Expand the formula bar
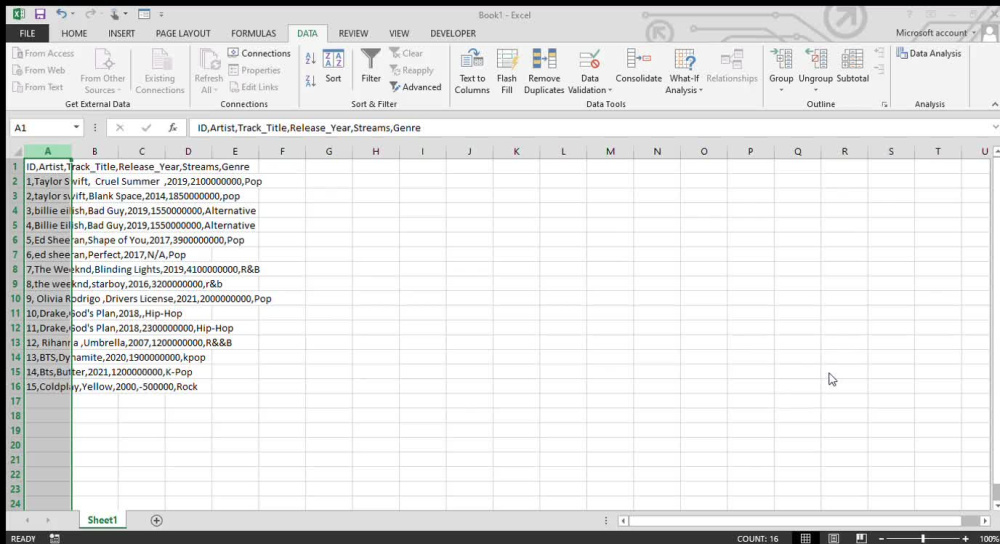The image size is (1000, 544). [994, 128]
